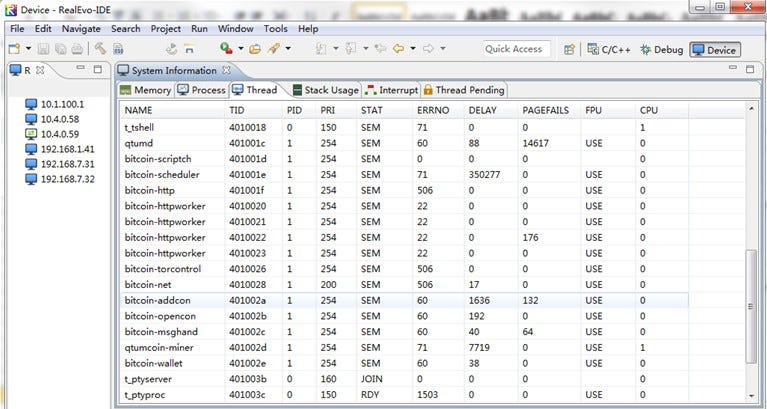The image size is (767, 409).
Task: Click the binary file icon next to hammer
Action: tap(118, 49)
